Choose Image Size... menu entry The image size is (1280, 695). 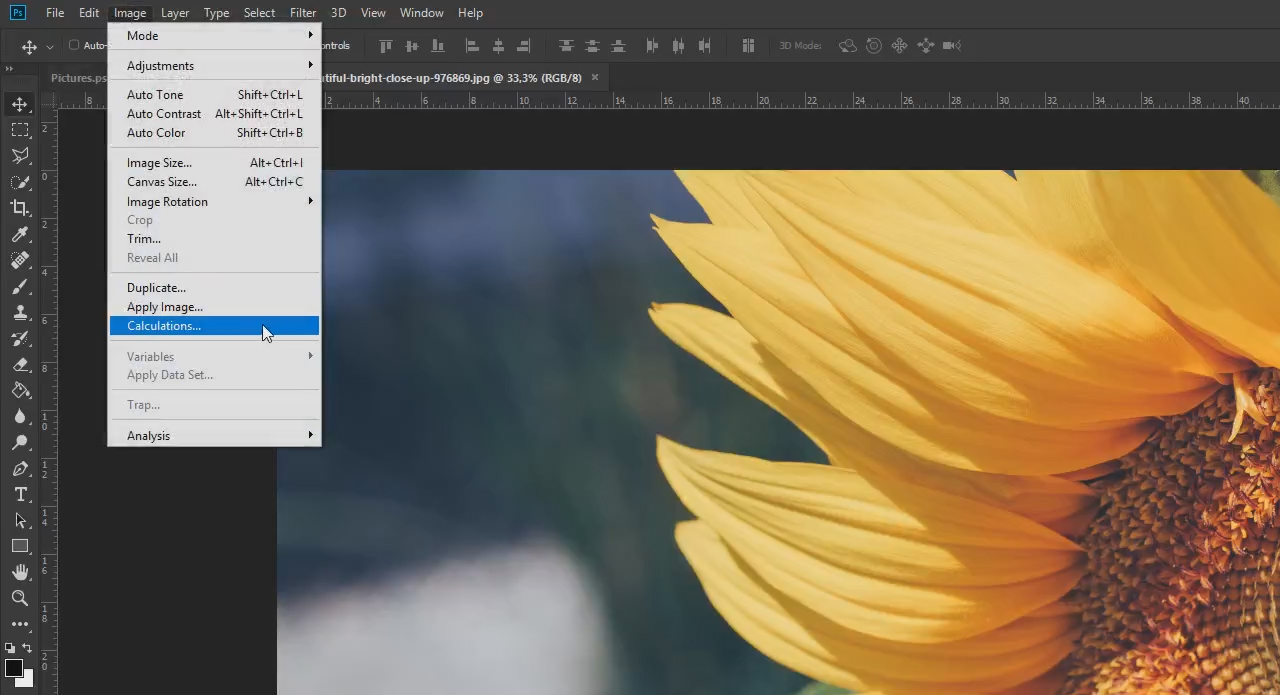point(214,163)
